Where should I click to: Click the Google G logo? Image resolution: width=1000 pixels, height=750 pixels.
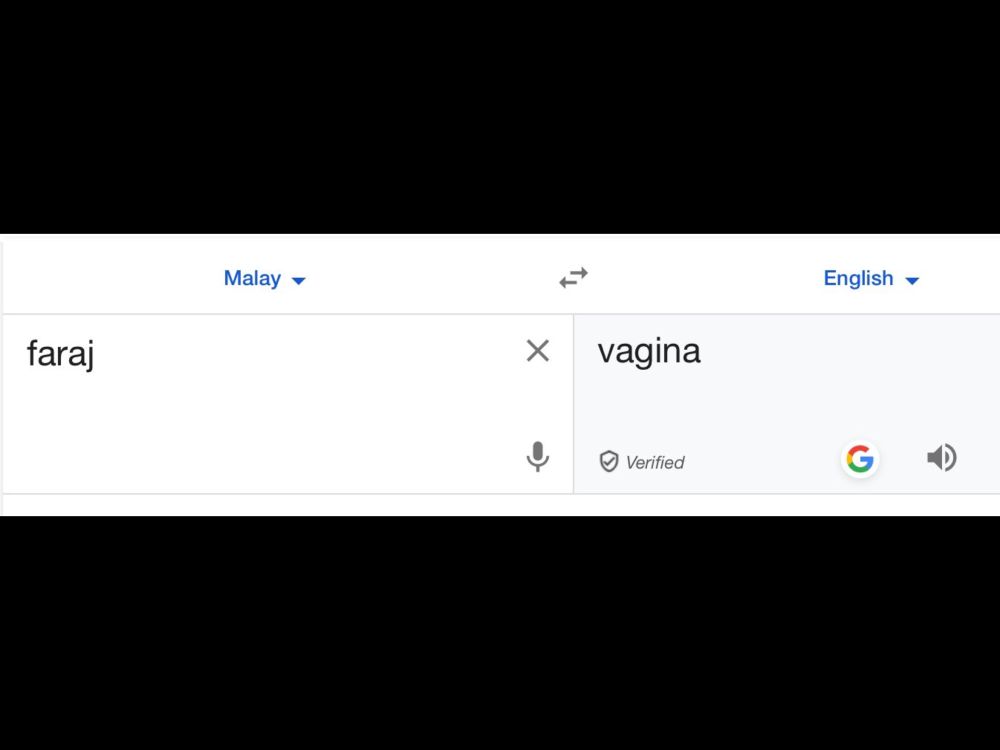coord(860,459)
